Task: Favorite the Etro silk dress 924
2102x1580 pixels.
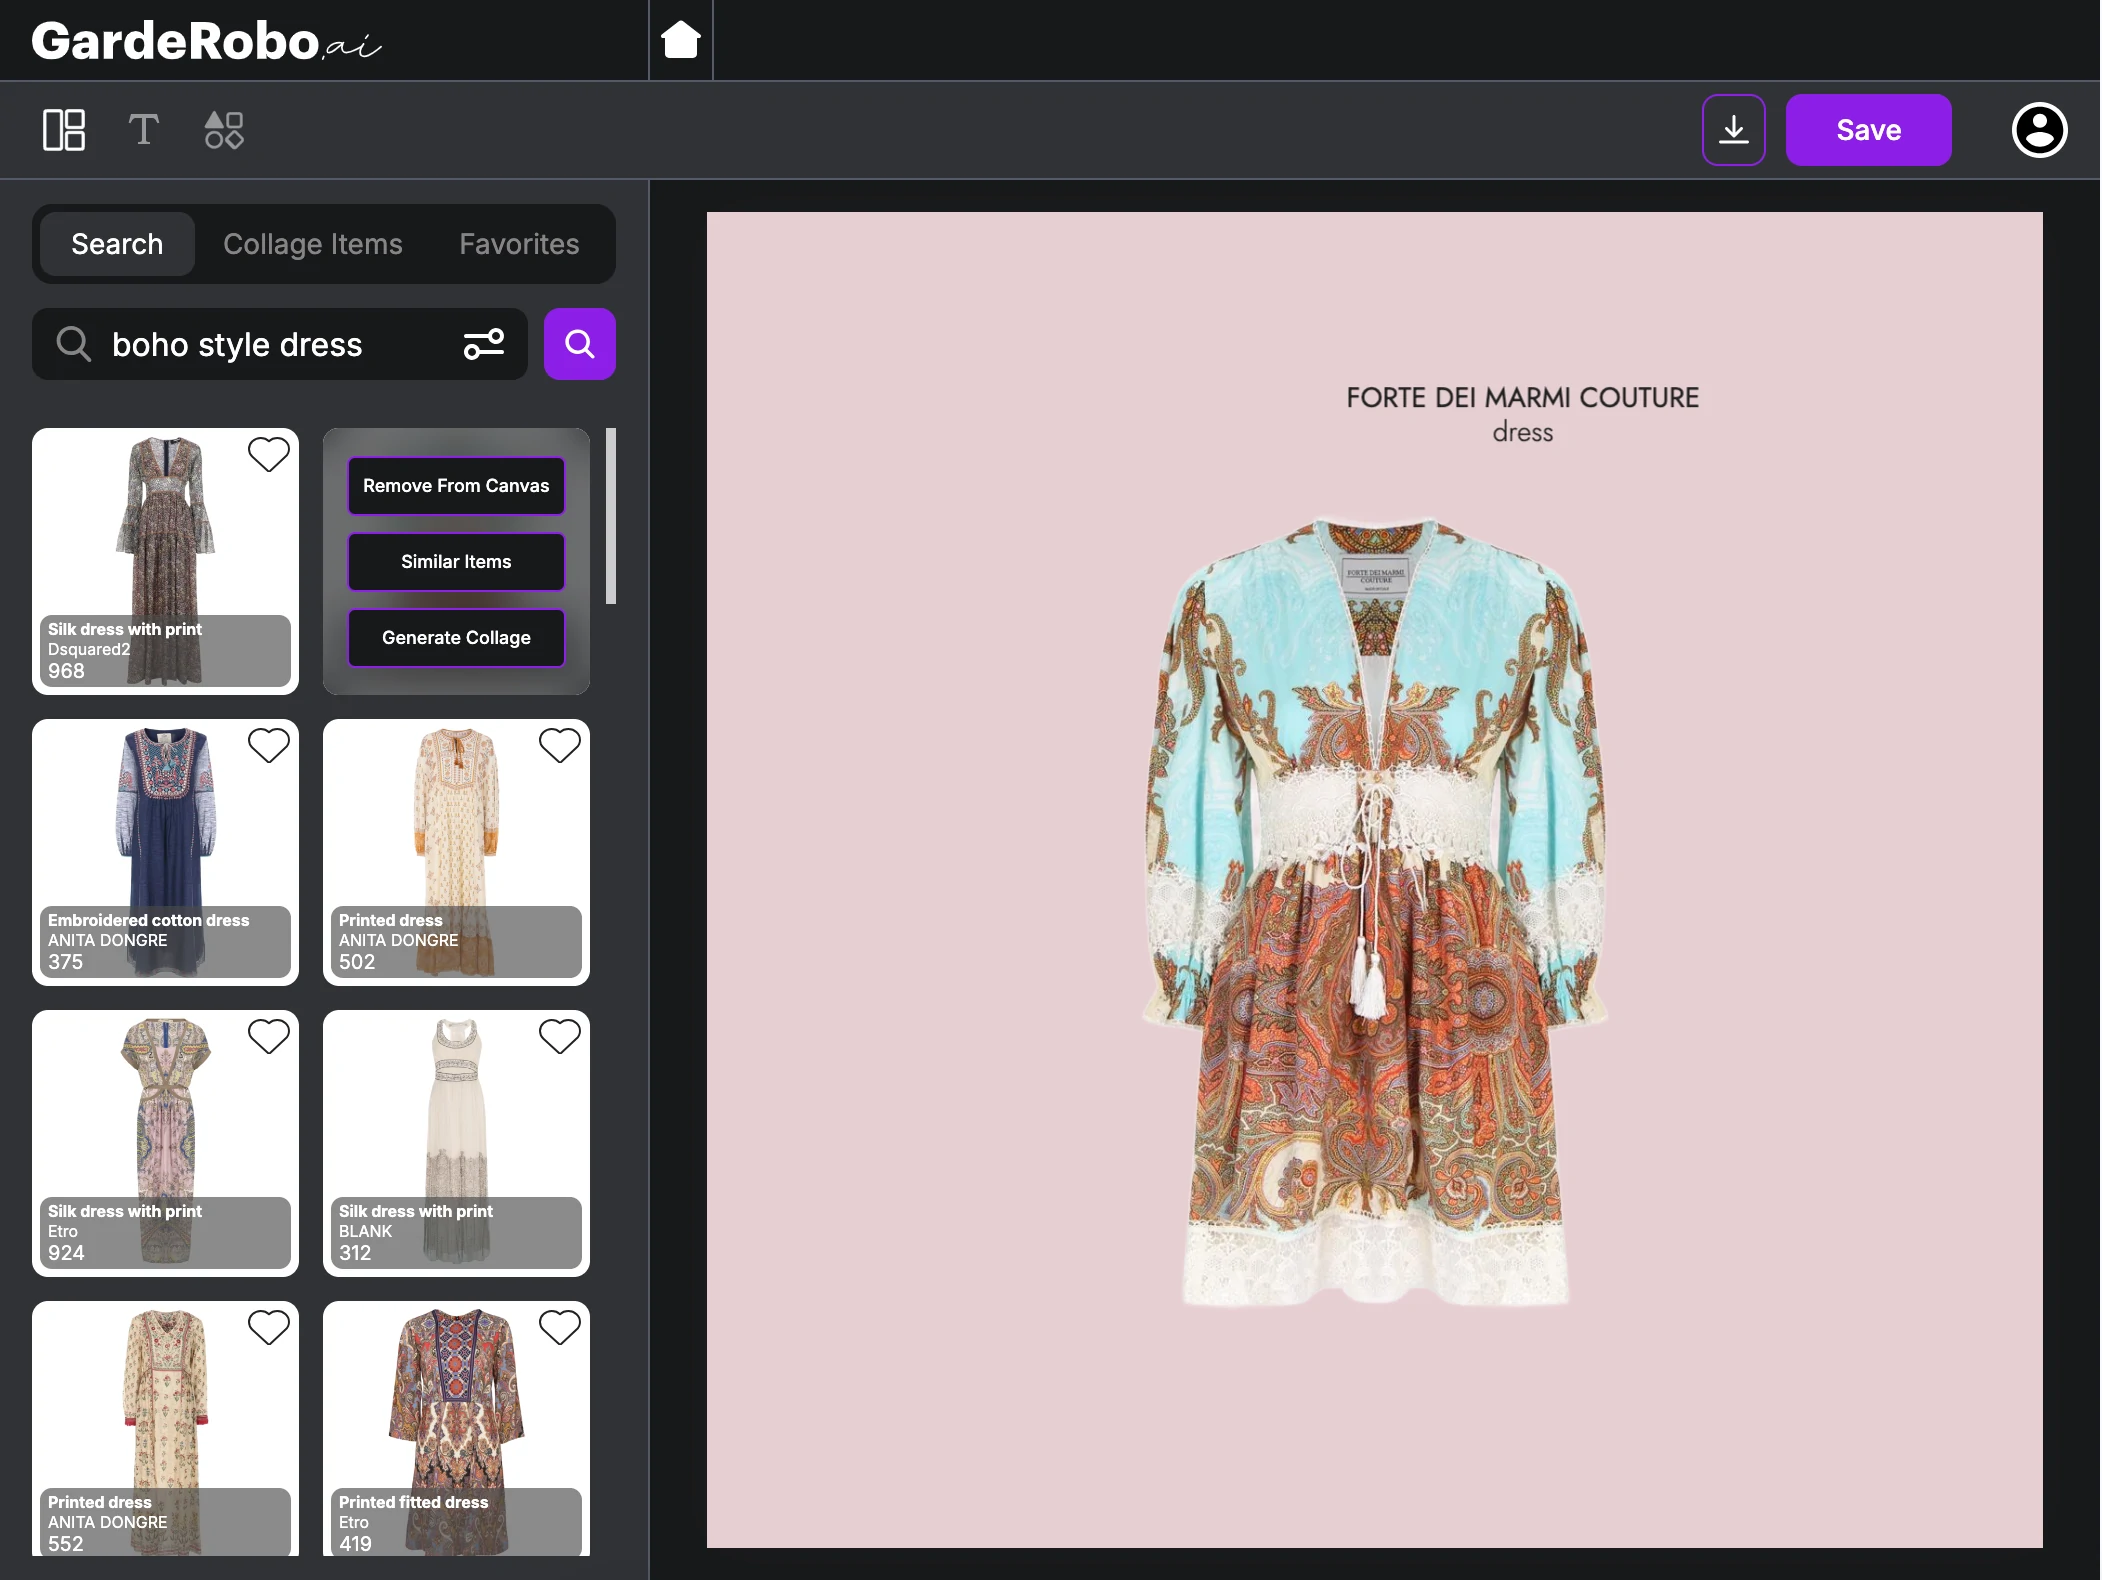Action: click(269, 1037)
